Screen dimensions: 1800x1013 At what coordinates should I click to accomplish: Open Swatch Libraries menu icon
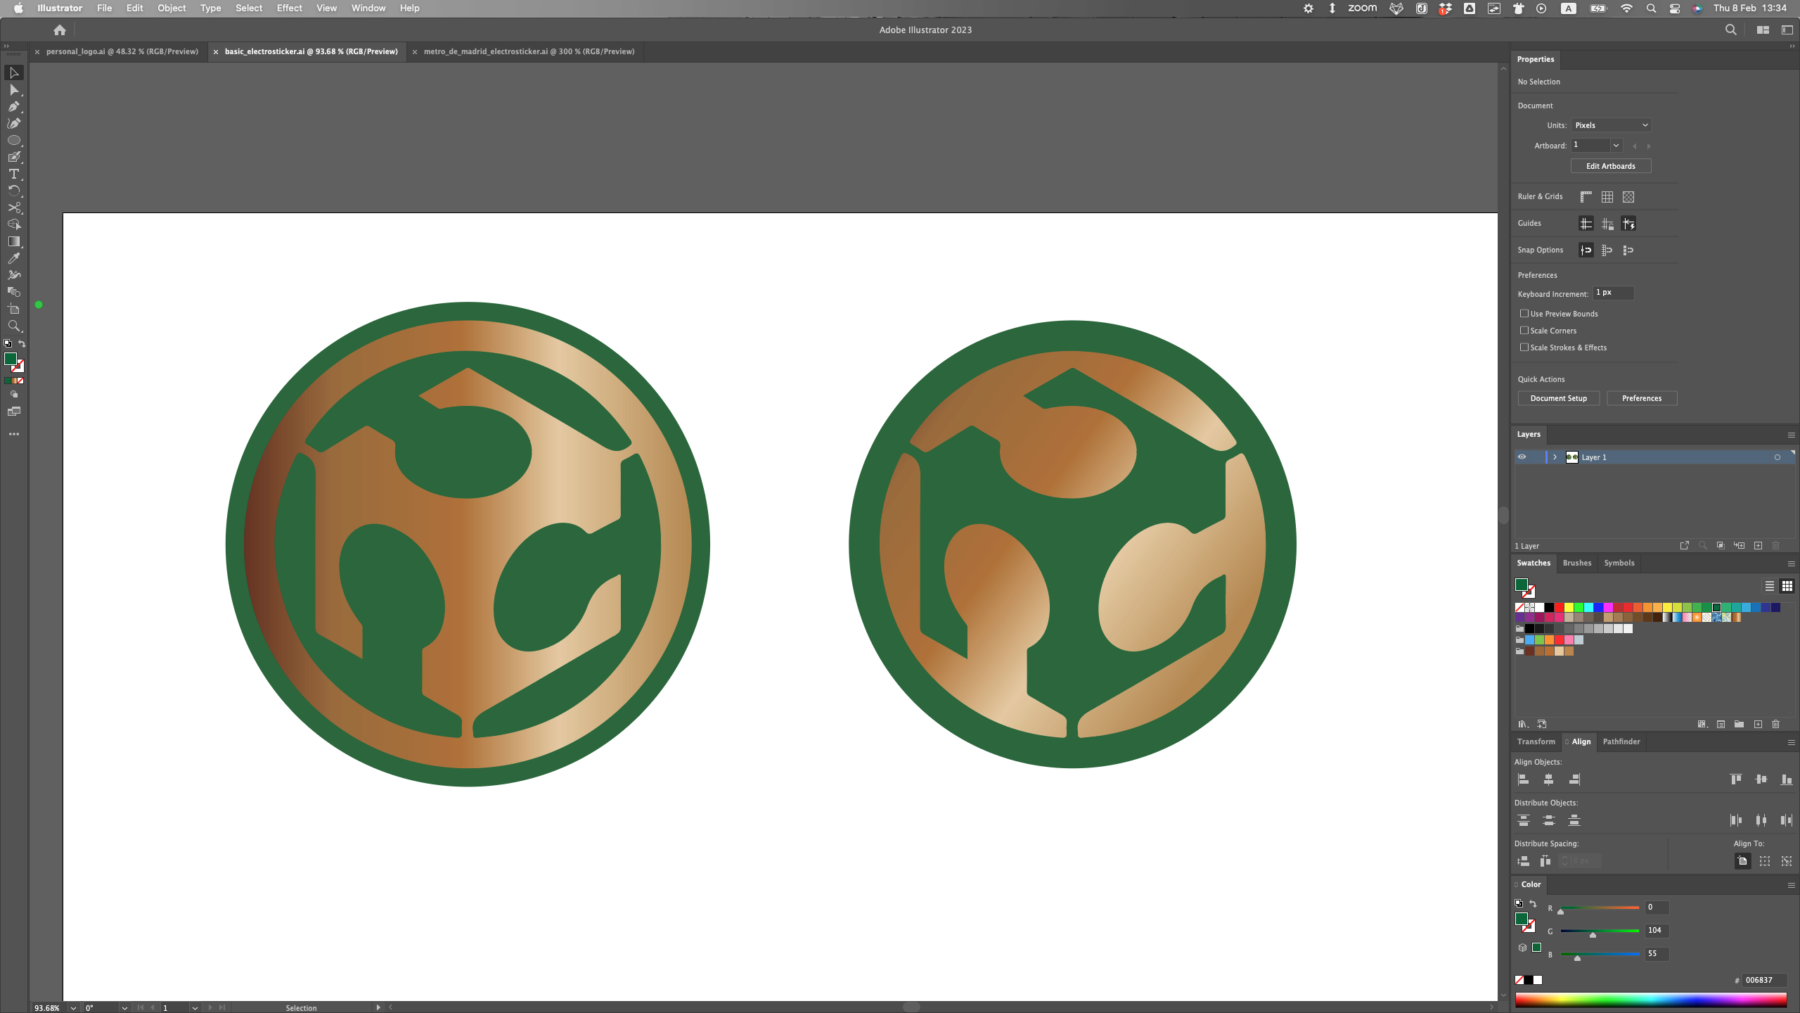click(x=1523, y=724)
